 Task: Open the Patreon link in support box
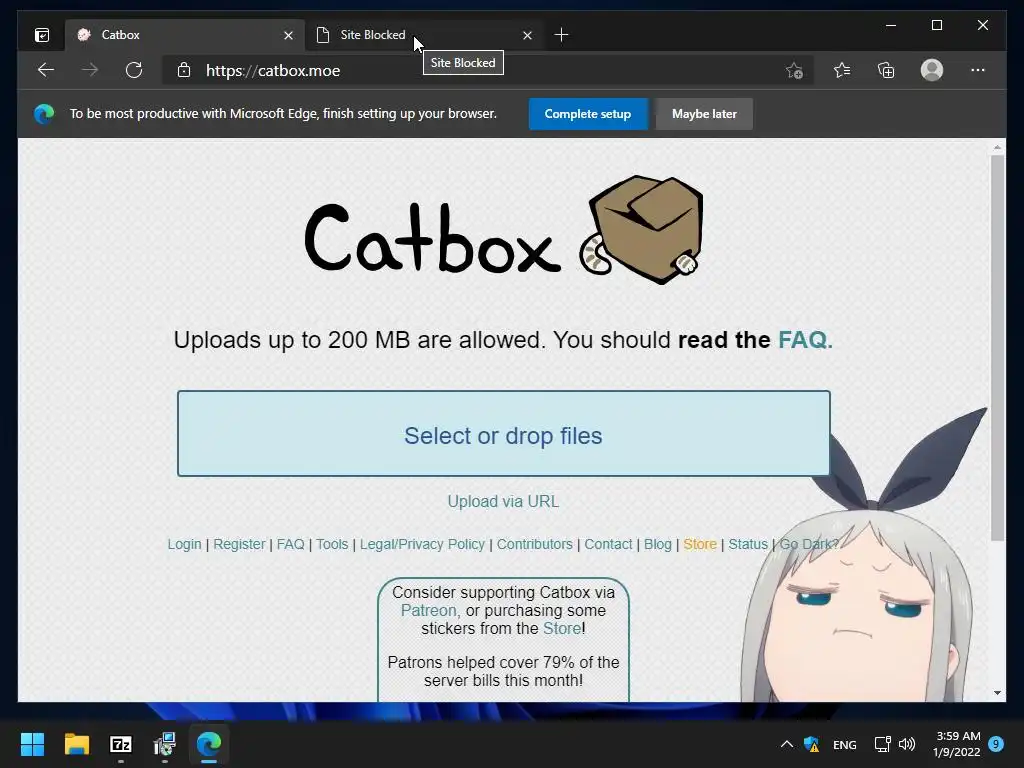(430, 611)
